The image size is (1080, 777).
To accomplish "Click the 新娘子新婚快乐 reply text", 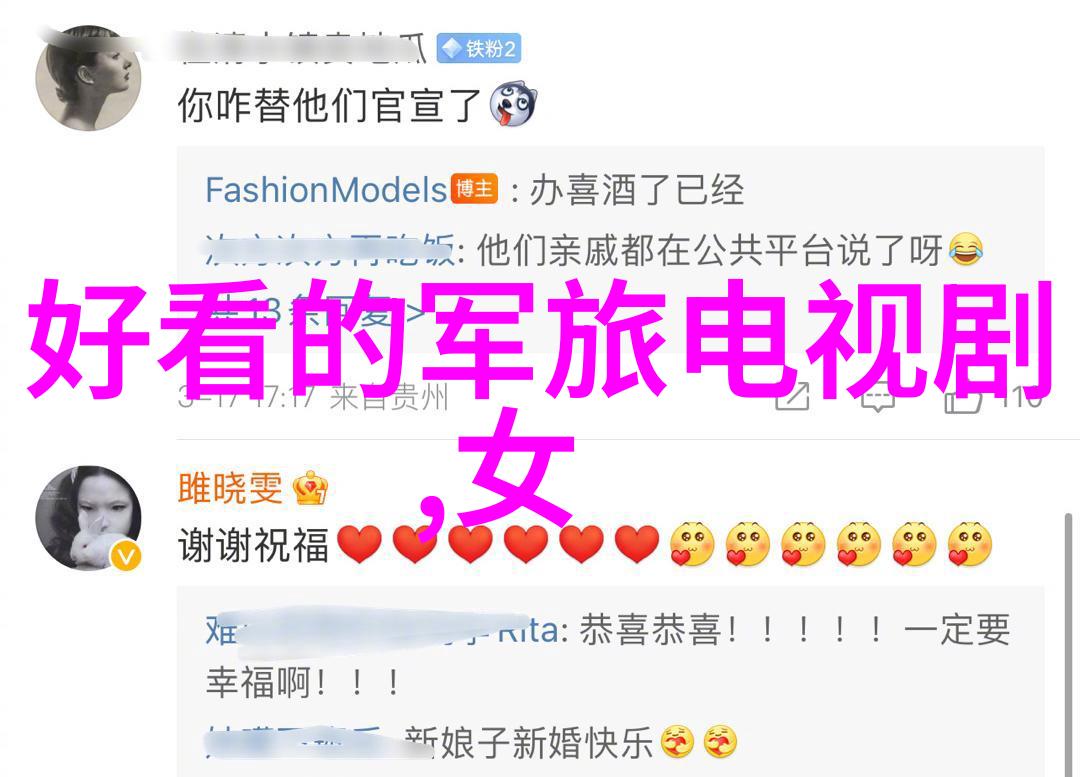I will click(x=529, y=742).
